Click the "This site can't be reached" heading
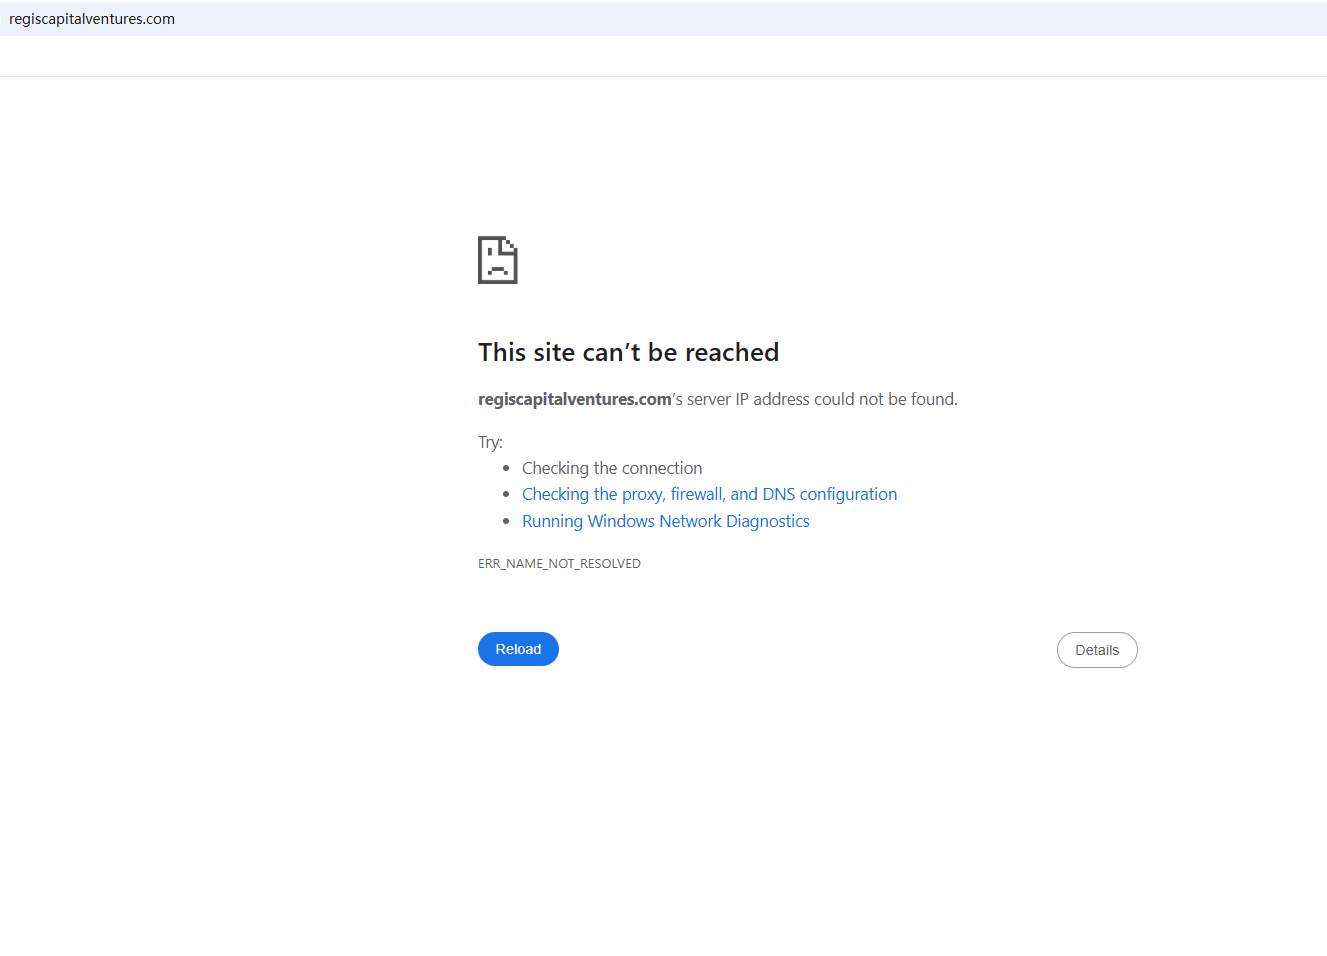 click(x=628, y=352)
